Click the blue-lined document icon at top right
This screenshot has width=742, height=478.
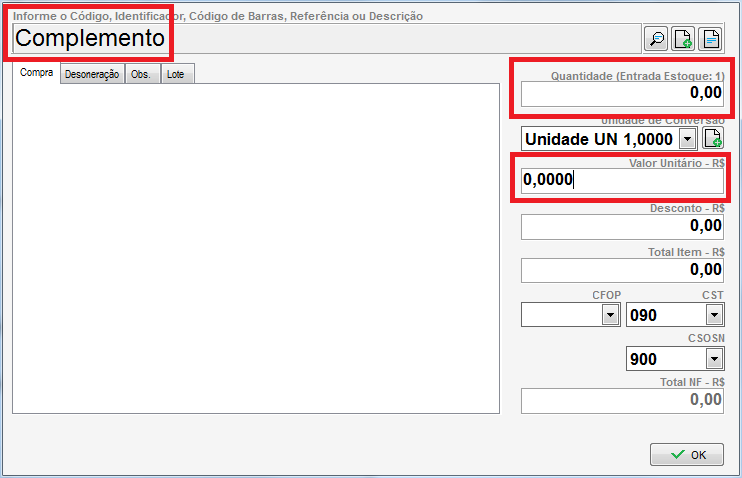[x=710, y=39]
